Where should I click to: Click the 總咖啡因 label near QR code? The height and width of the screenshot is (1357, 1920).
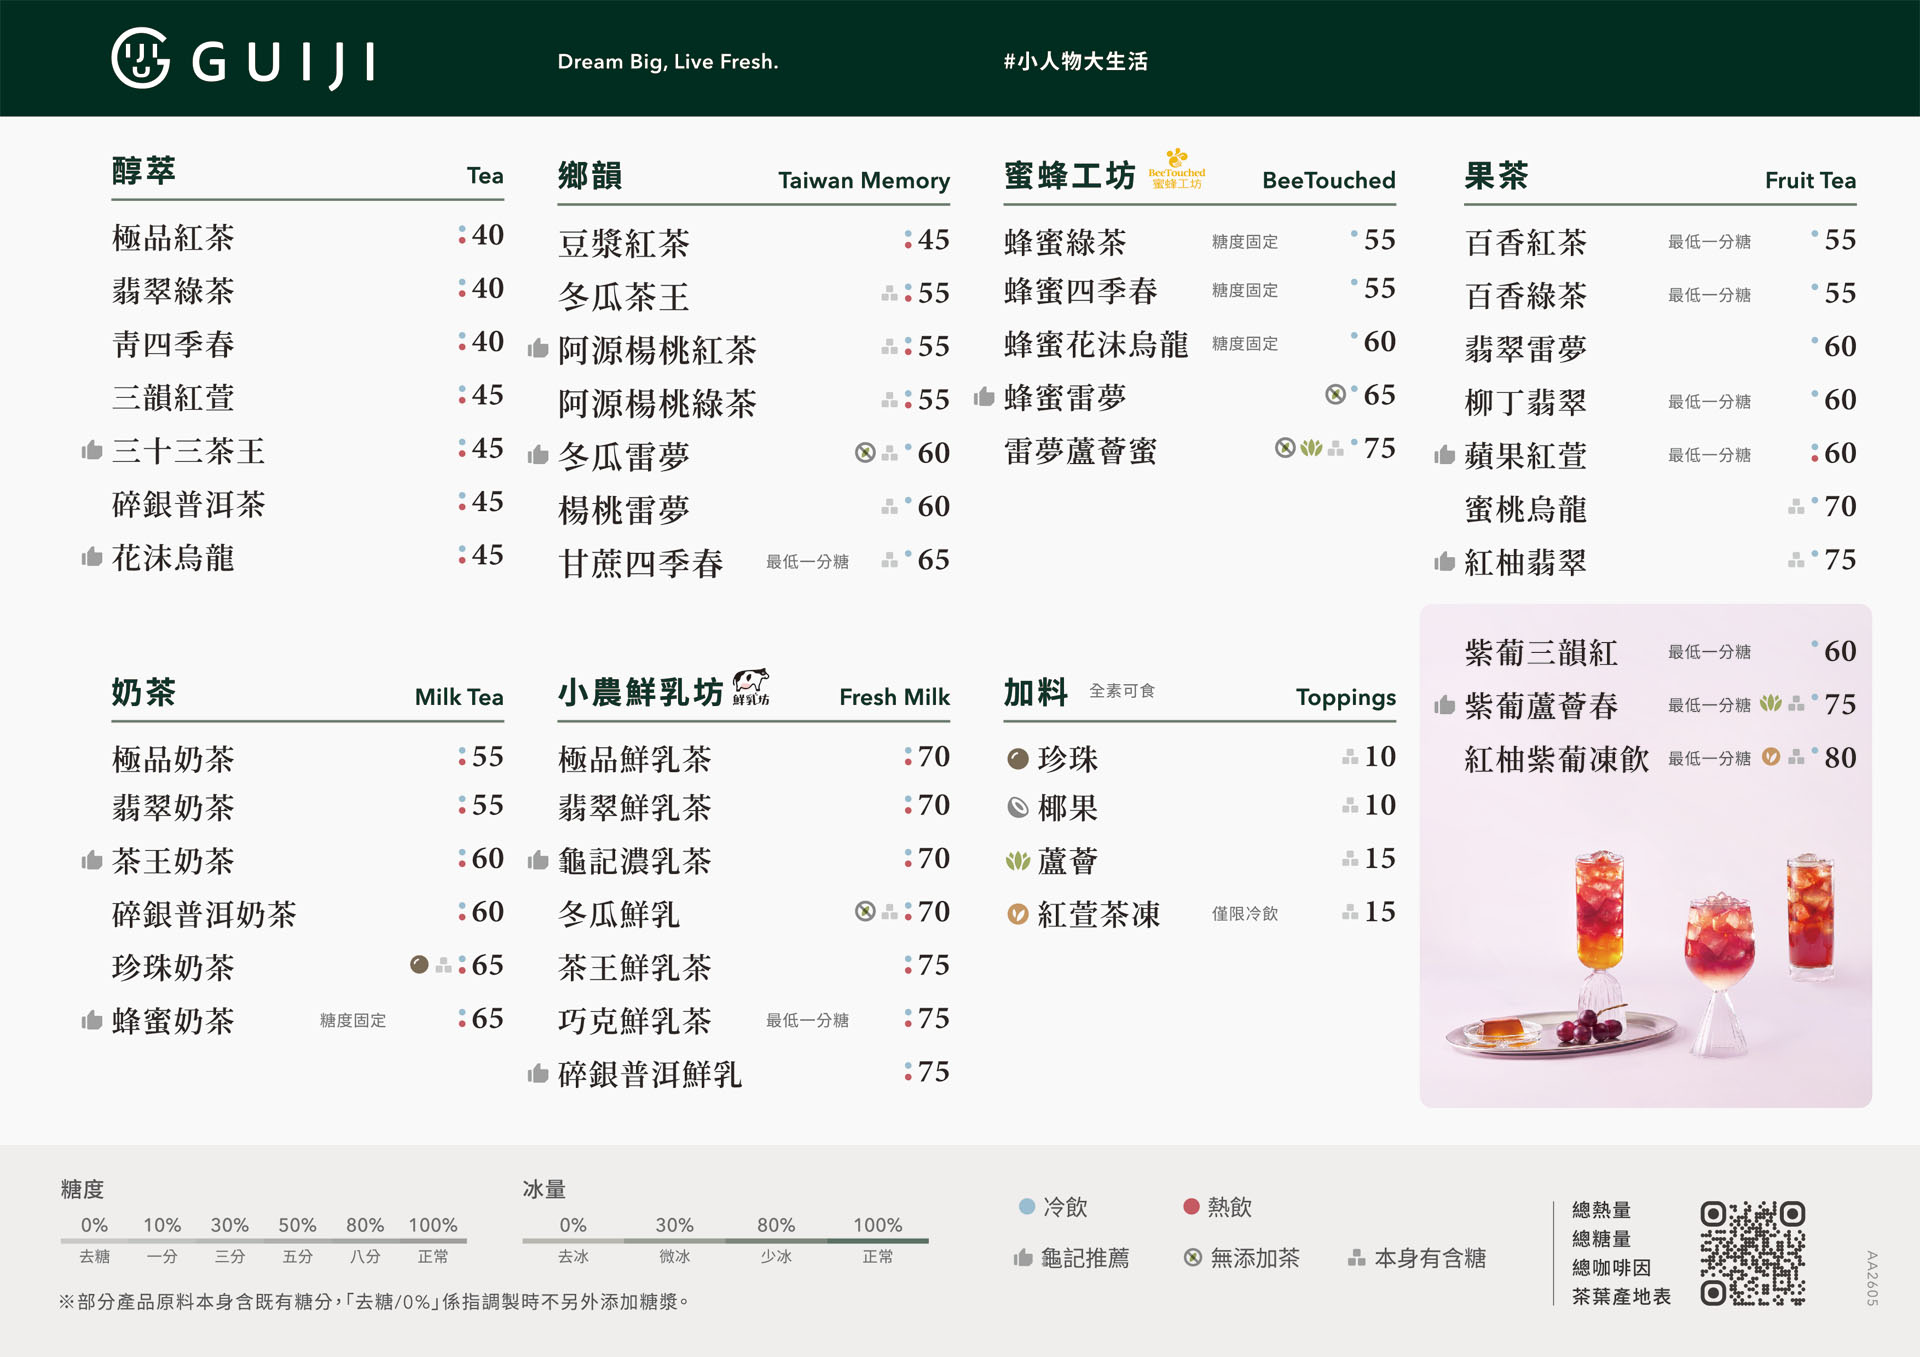(x=1611, y=1267)
